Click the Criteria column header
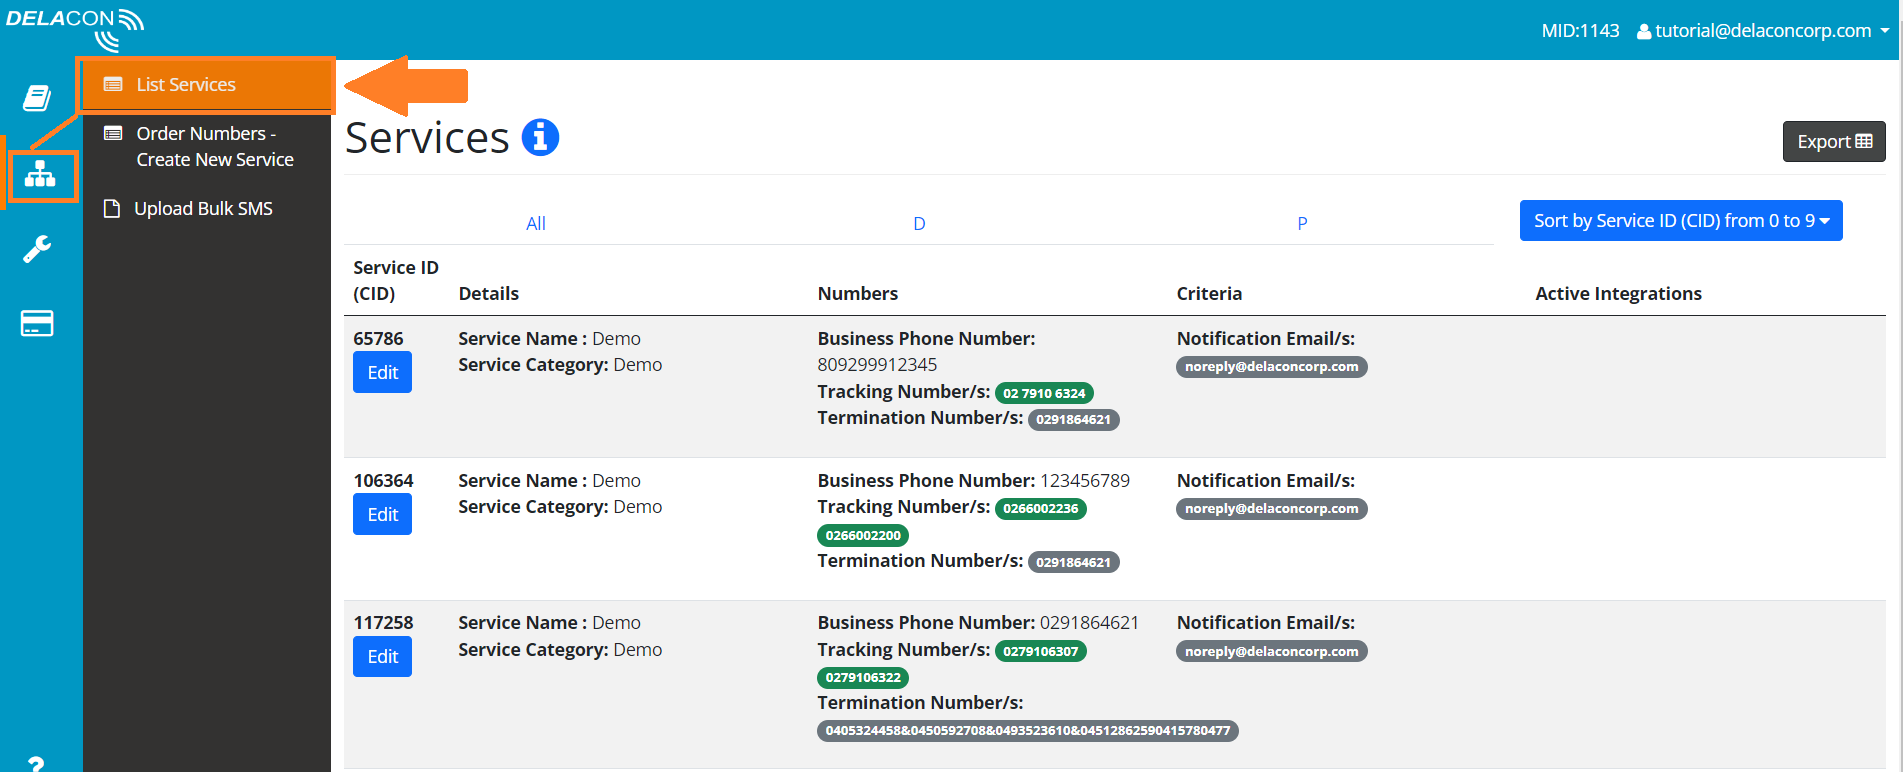The width and height of the screenshot is (1903, 772). tap(1209, 293)
